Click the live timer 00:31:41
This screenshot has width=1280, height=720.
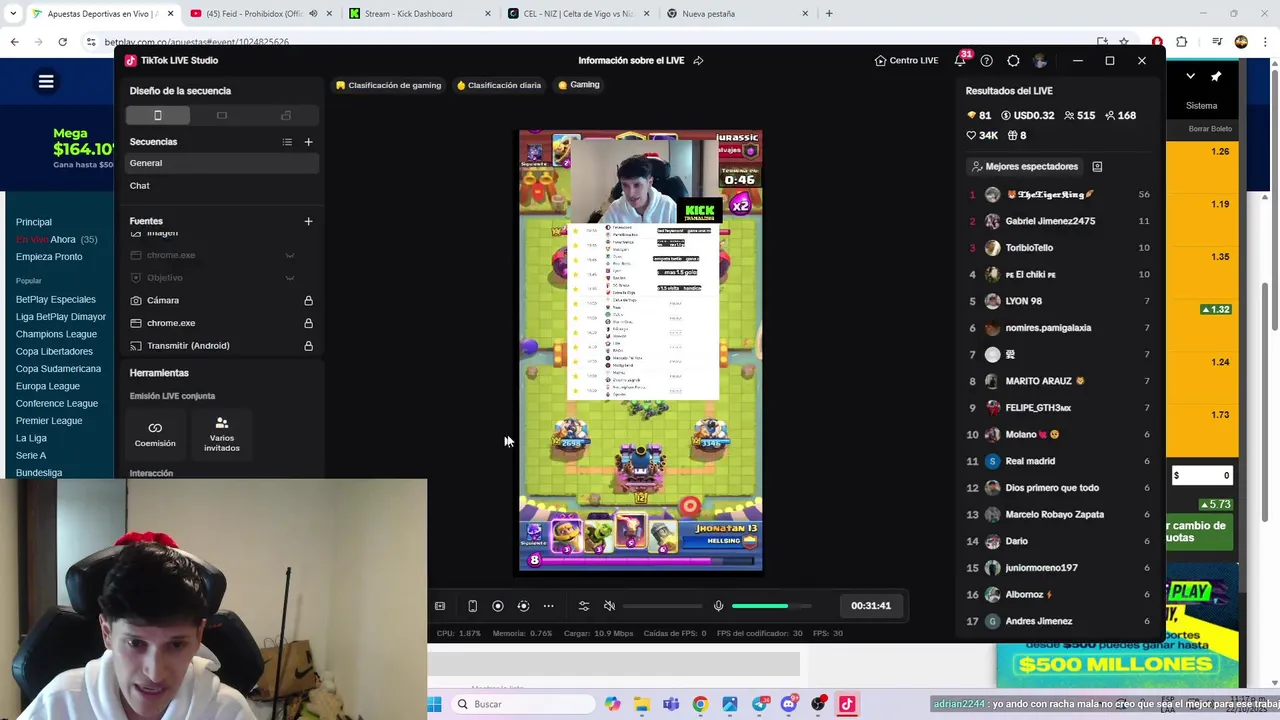click(871, 606)
